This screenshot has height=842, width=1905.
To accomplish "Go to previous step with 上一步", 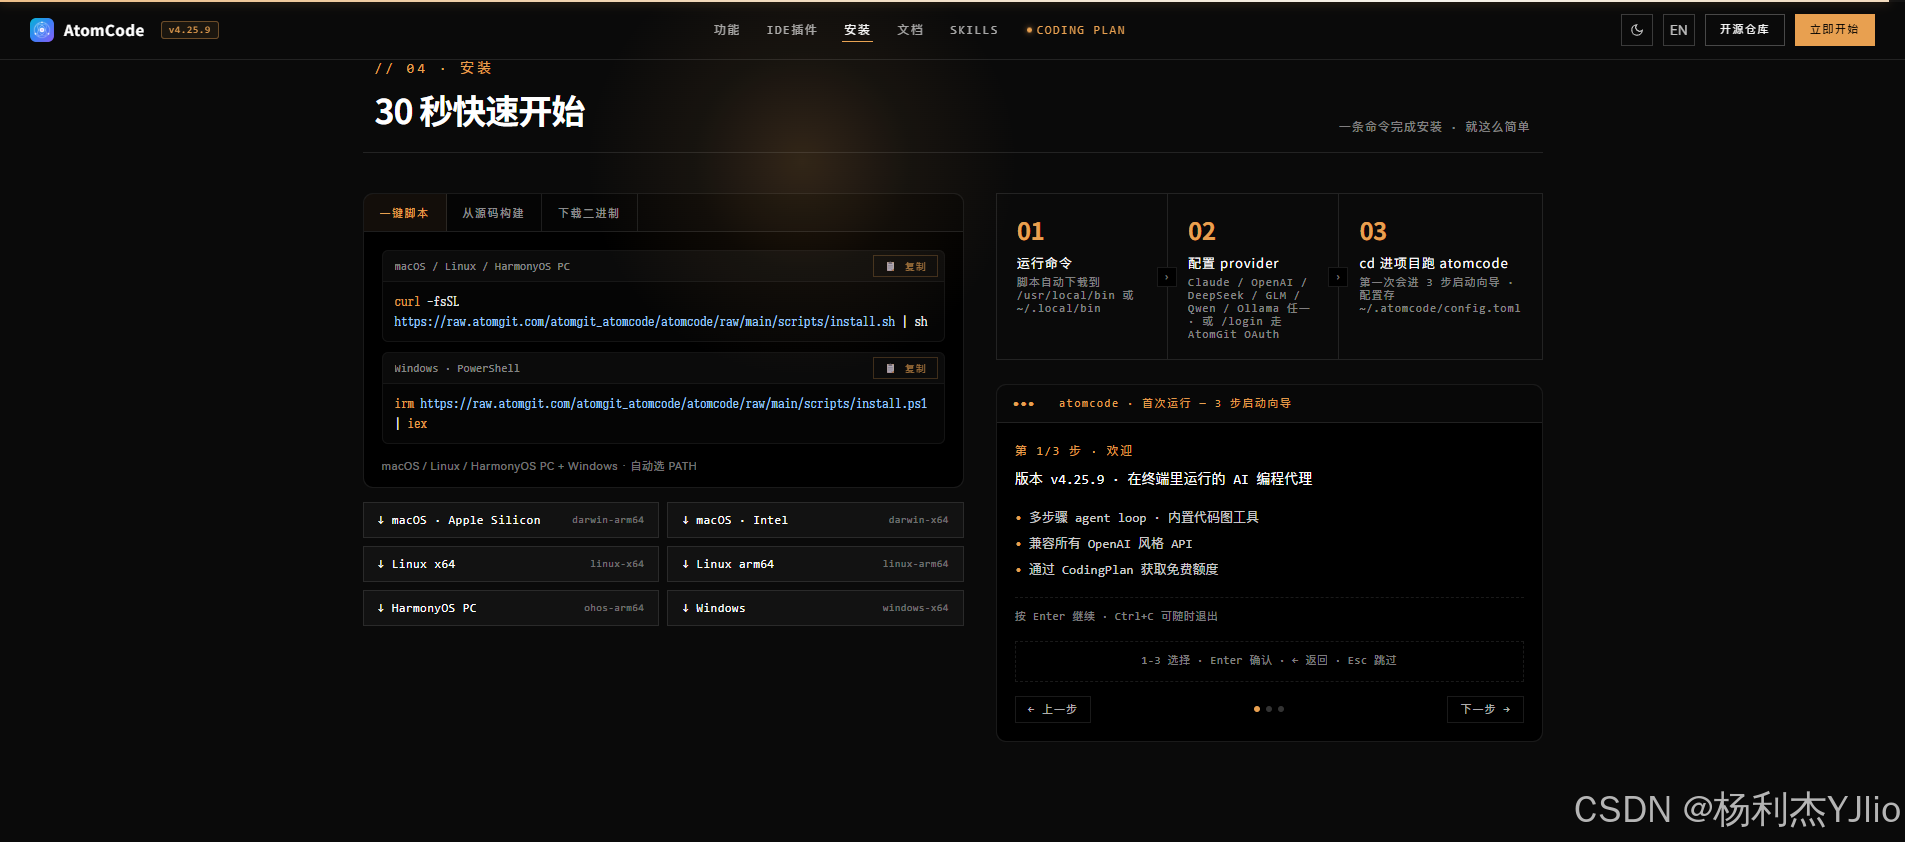I will click(x=1053, y=709).
